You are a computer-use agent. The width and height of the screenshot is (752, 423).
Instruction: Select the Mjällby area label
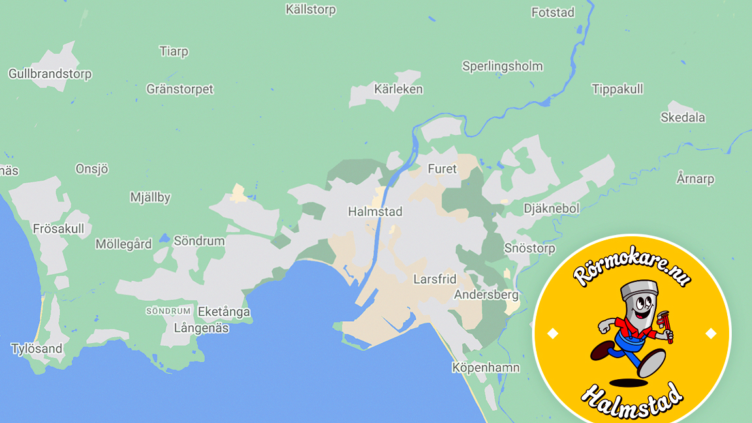(x=150, y=198)
